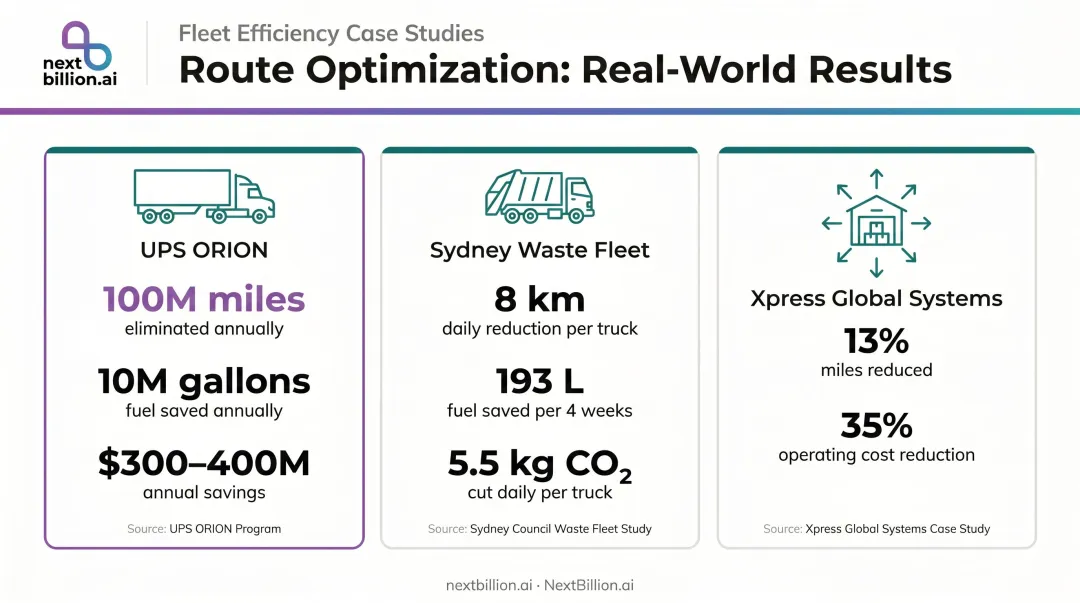This screenshot has height=603, width=1080.
Task: Click the semi-truck icon above UPS ORION
Action: coord(204,196)
